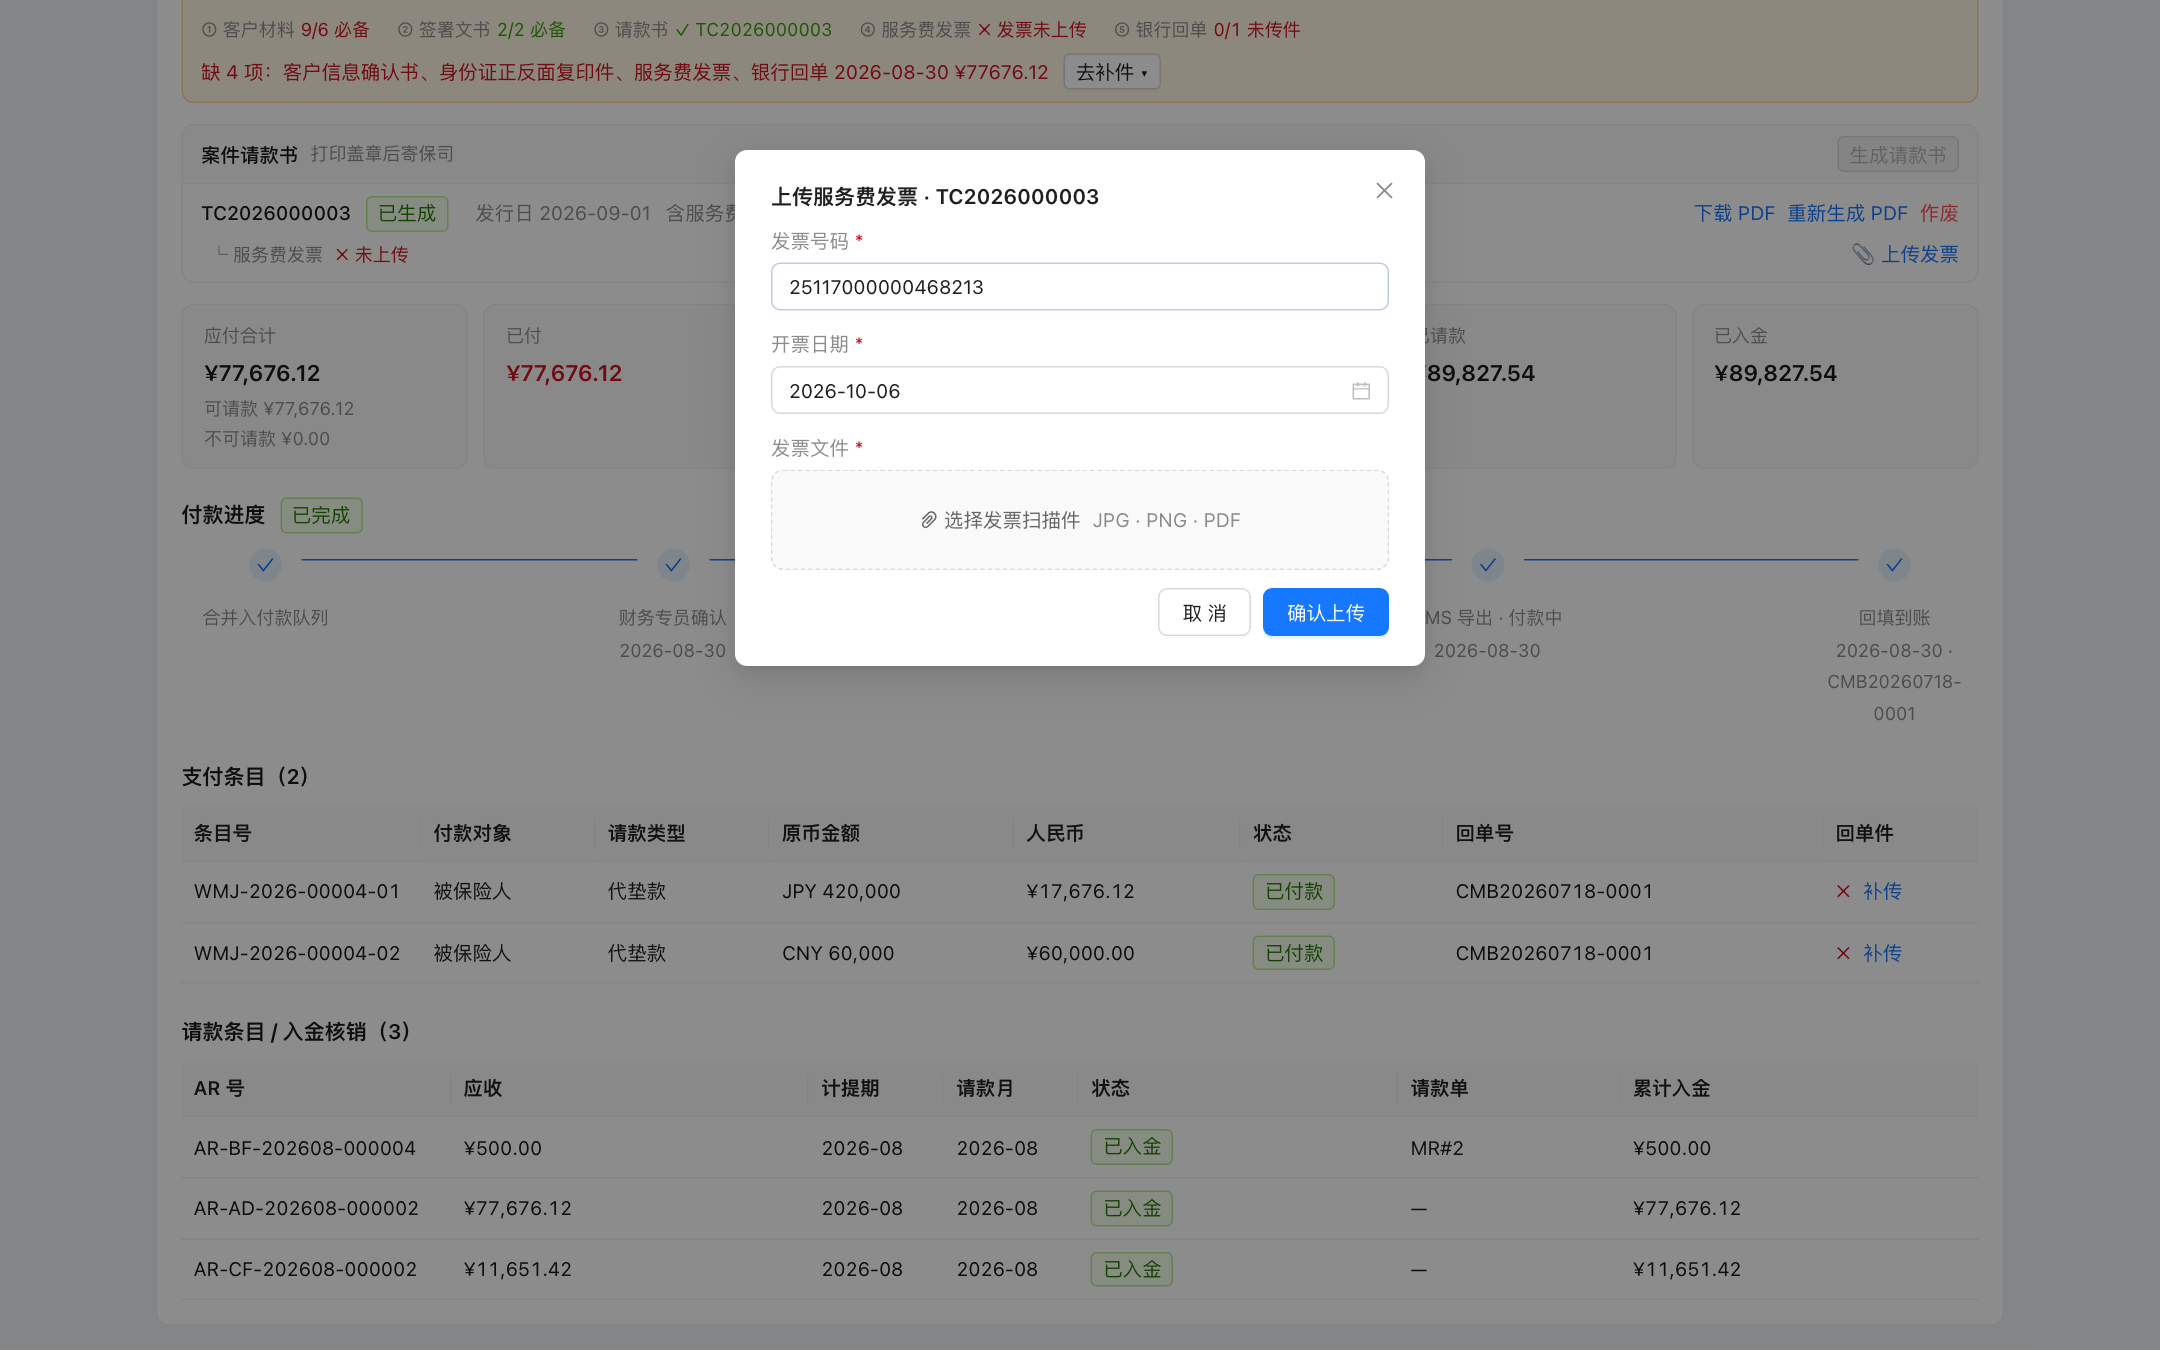Click the 财务专员确认 step checkmark
This screenshot has height=1350, width=2160.
pyautogui.click(x=673, y=565)
